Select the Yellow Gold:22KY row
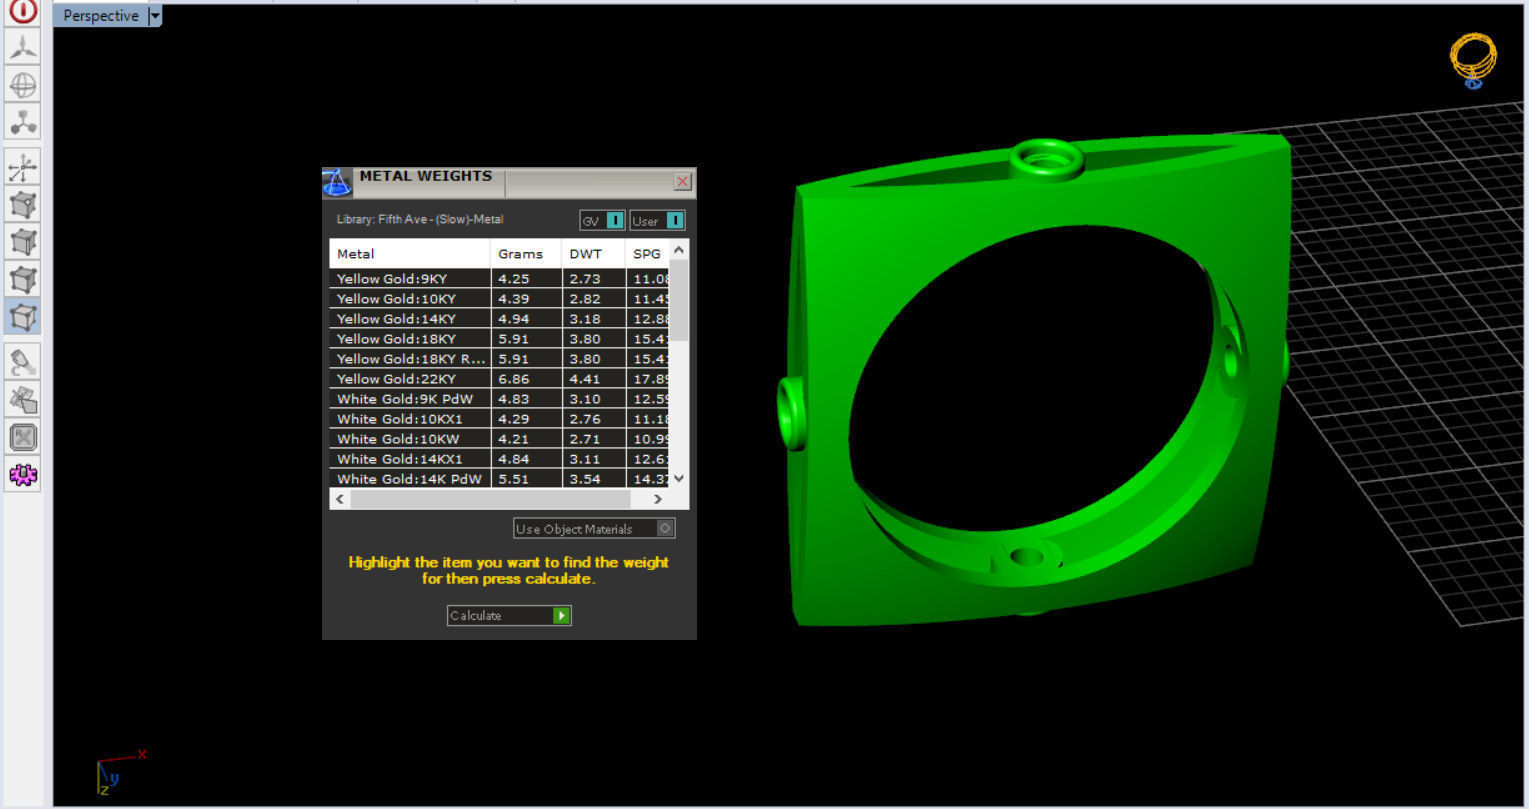Image resolution: width=1529 pixels, height=809 pixels. click(x=500, y=378)
